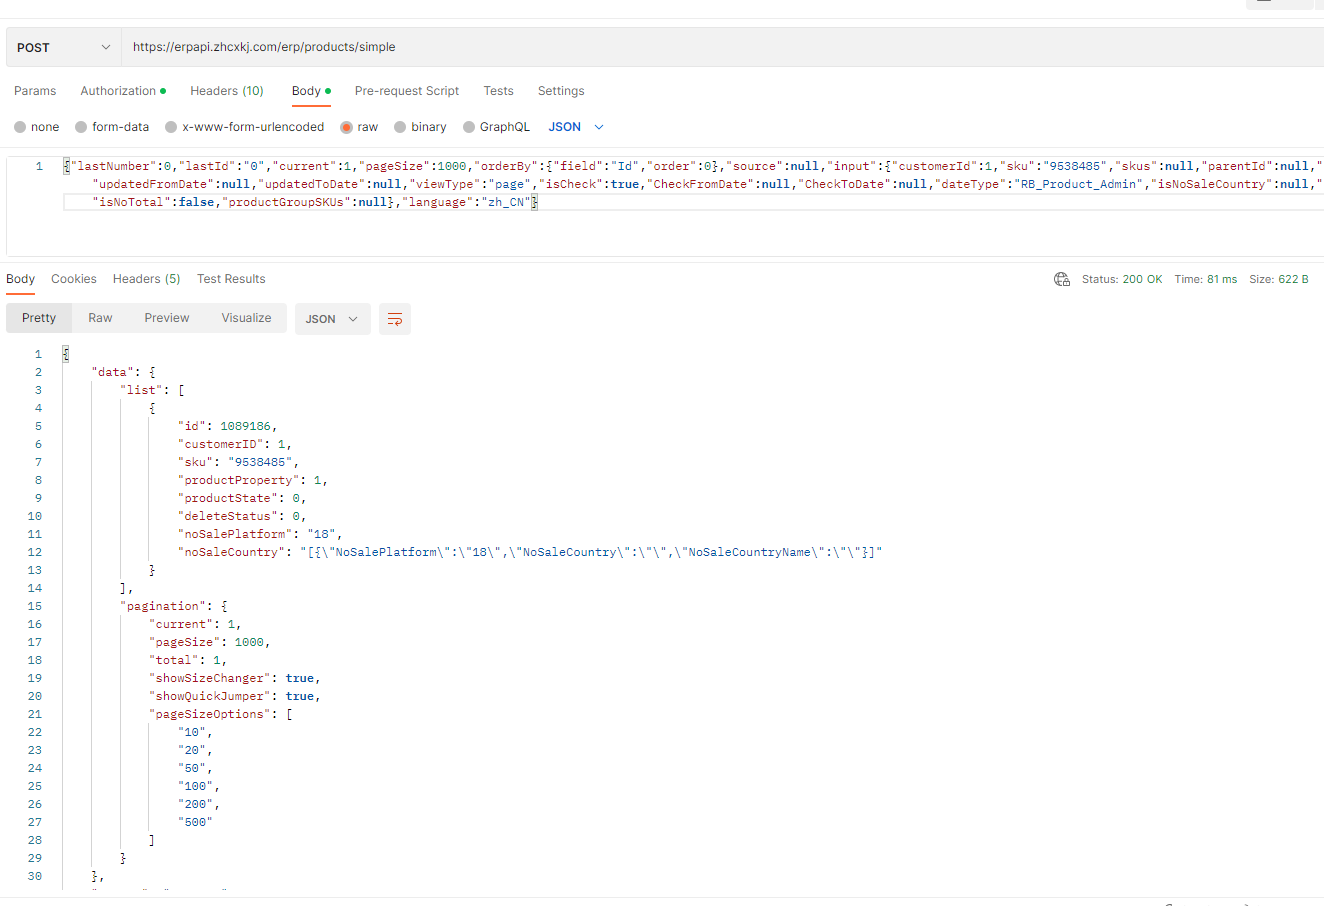The image size is (1324, 906).
Task: Switch to Headers (10) tab
Action: (x=227, y=91)
